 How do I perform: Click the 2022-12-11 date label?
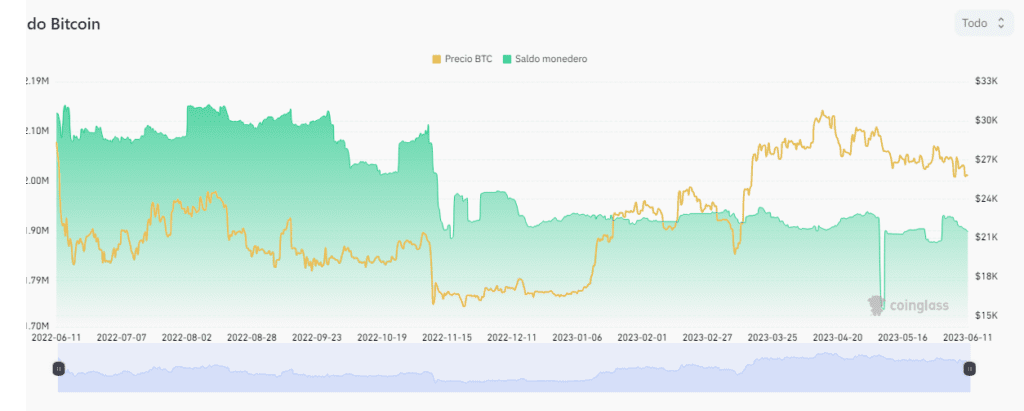512,338
